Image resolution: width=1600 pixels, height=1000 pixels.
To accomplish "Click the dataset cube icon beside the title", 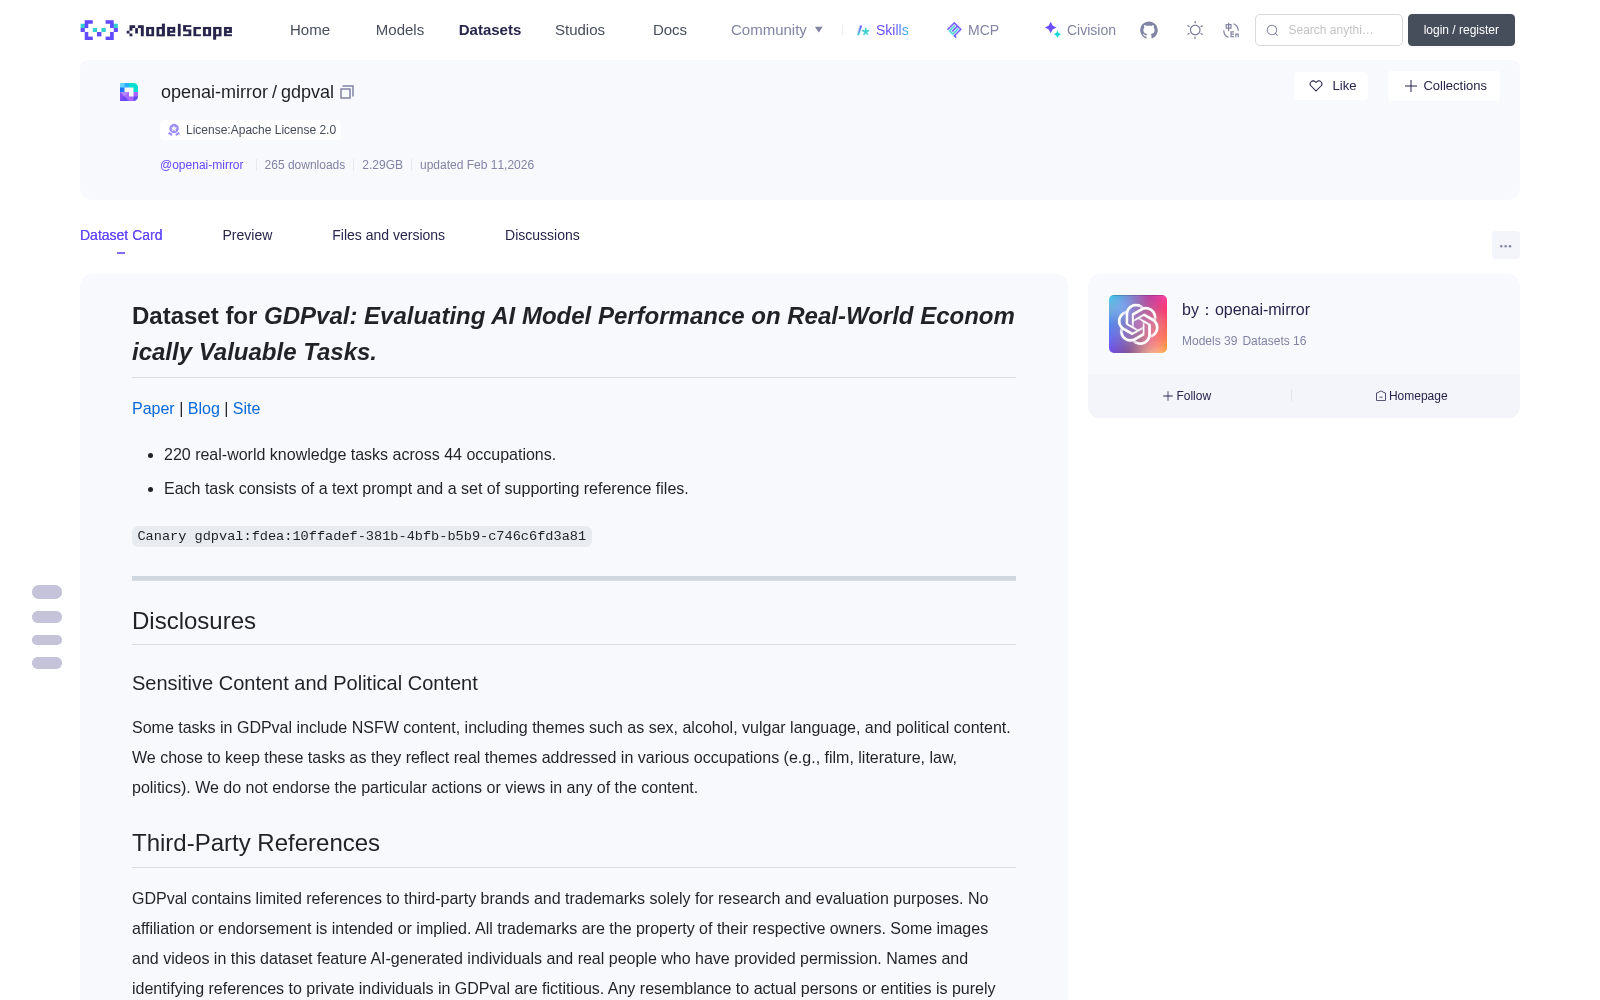I will (x=129, y=92).
